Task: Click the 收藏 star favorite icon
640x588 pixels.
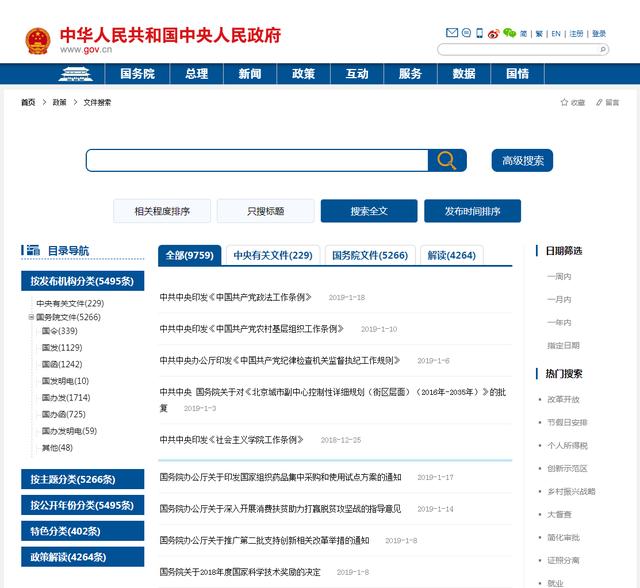Action: point(564,102)
